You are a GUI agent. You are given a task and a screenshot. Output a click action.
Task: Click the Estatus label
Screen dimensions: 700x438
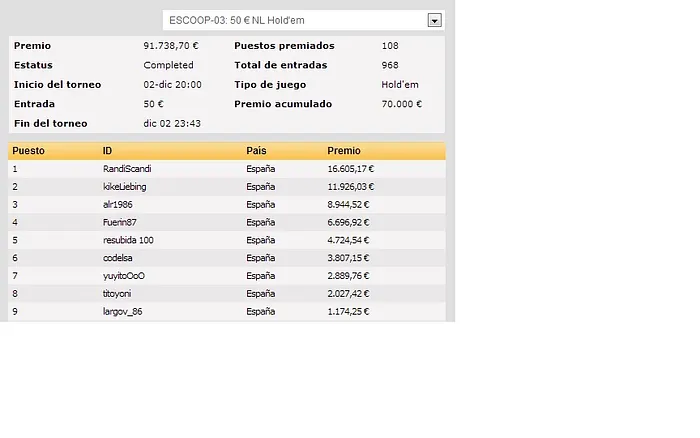pyautogui.click(x=33, y=65)
